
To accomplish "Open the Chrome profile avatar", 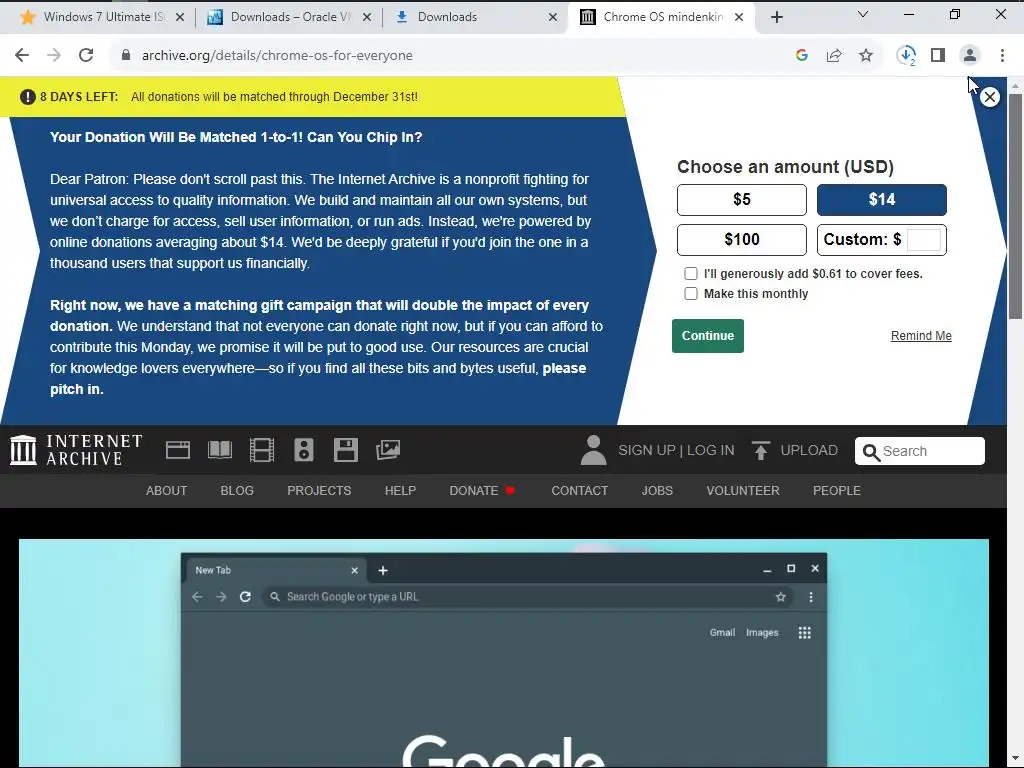I will tap(970, 56).
